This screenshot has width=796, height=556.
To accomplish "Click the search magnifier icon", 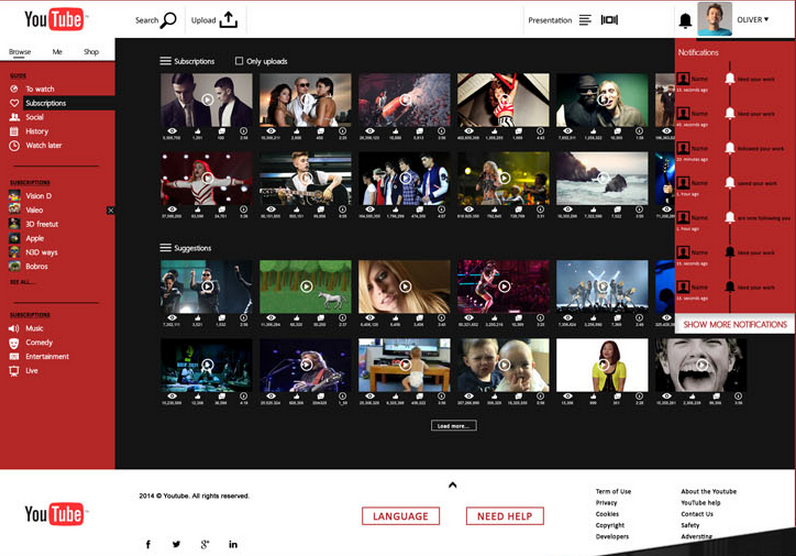I will pos(168,20).
